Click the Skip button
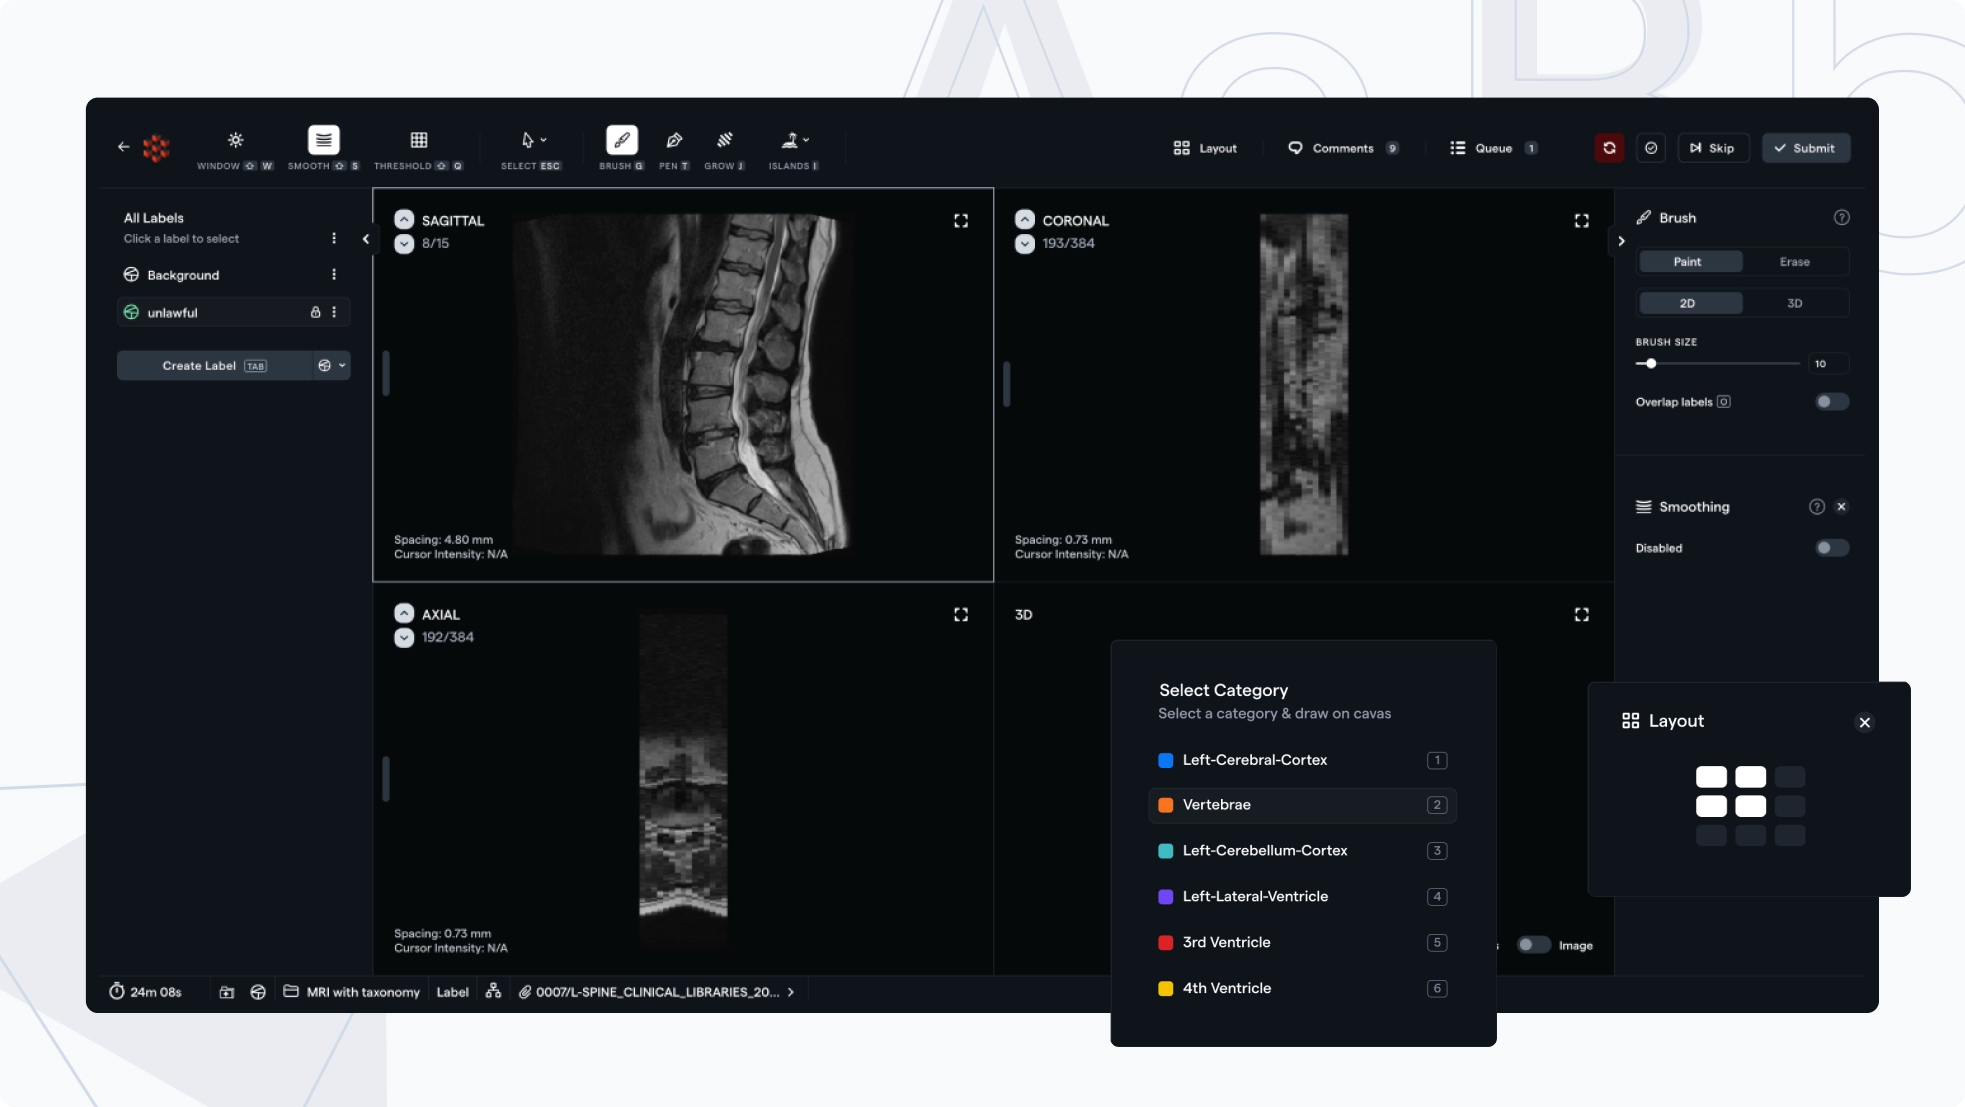This screenshot has width=1965, height=1107. (1712, 148)
